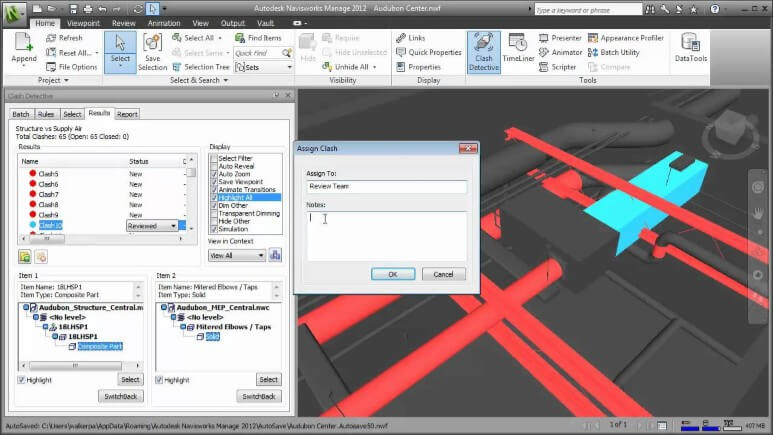The width and height of the screenshot is (773, 435).
Task: Open the Select All dropdown arrow
Action: pyautogui.click(x=220, y=38)
